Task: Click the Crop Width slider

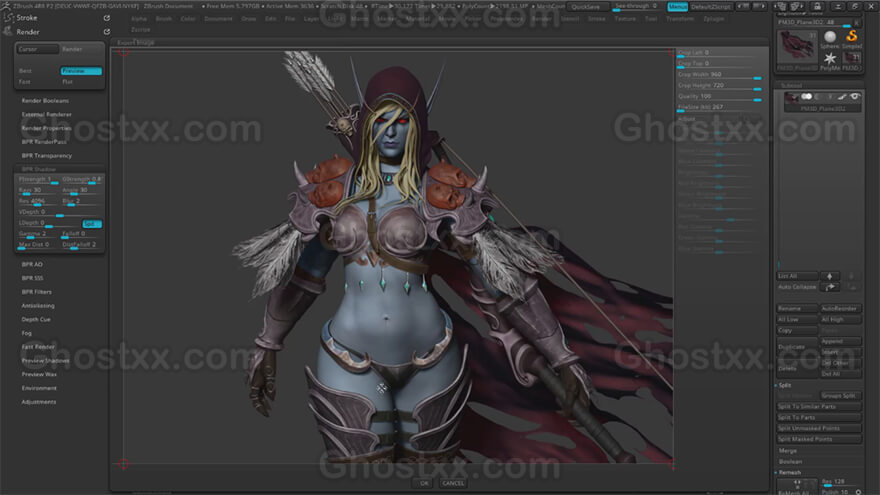Action: 719,75
